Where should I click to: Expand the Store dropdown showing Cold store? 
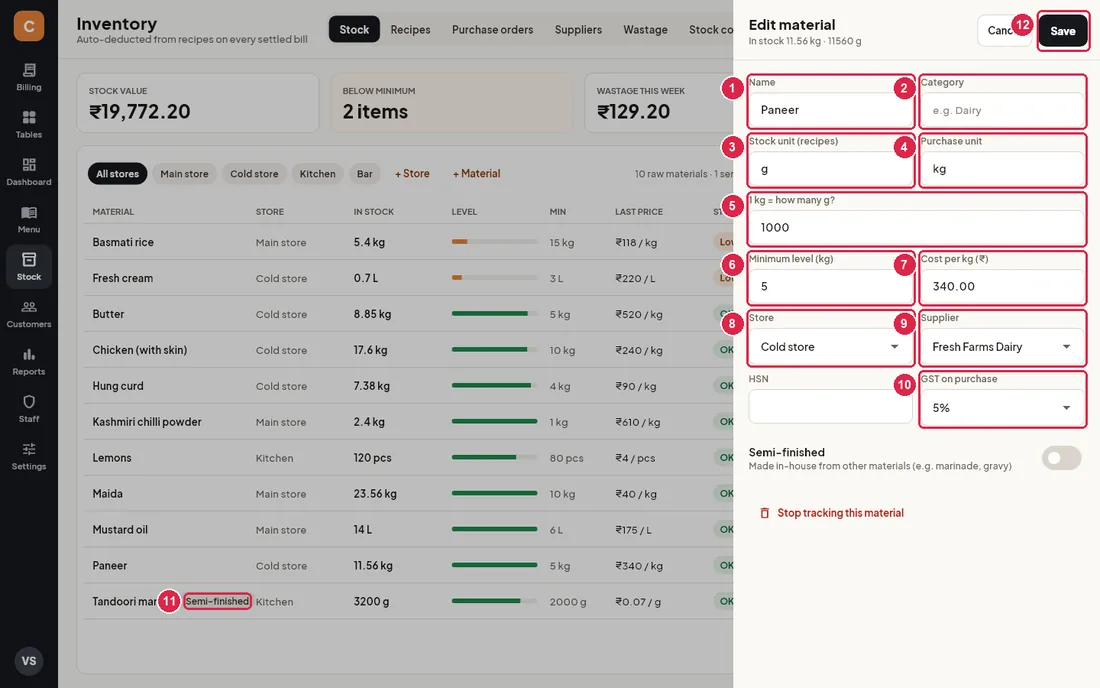(831, 346)
